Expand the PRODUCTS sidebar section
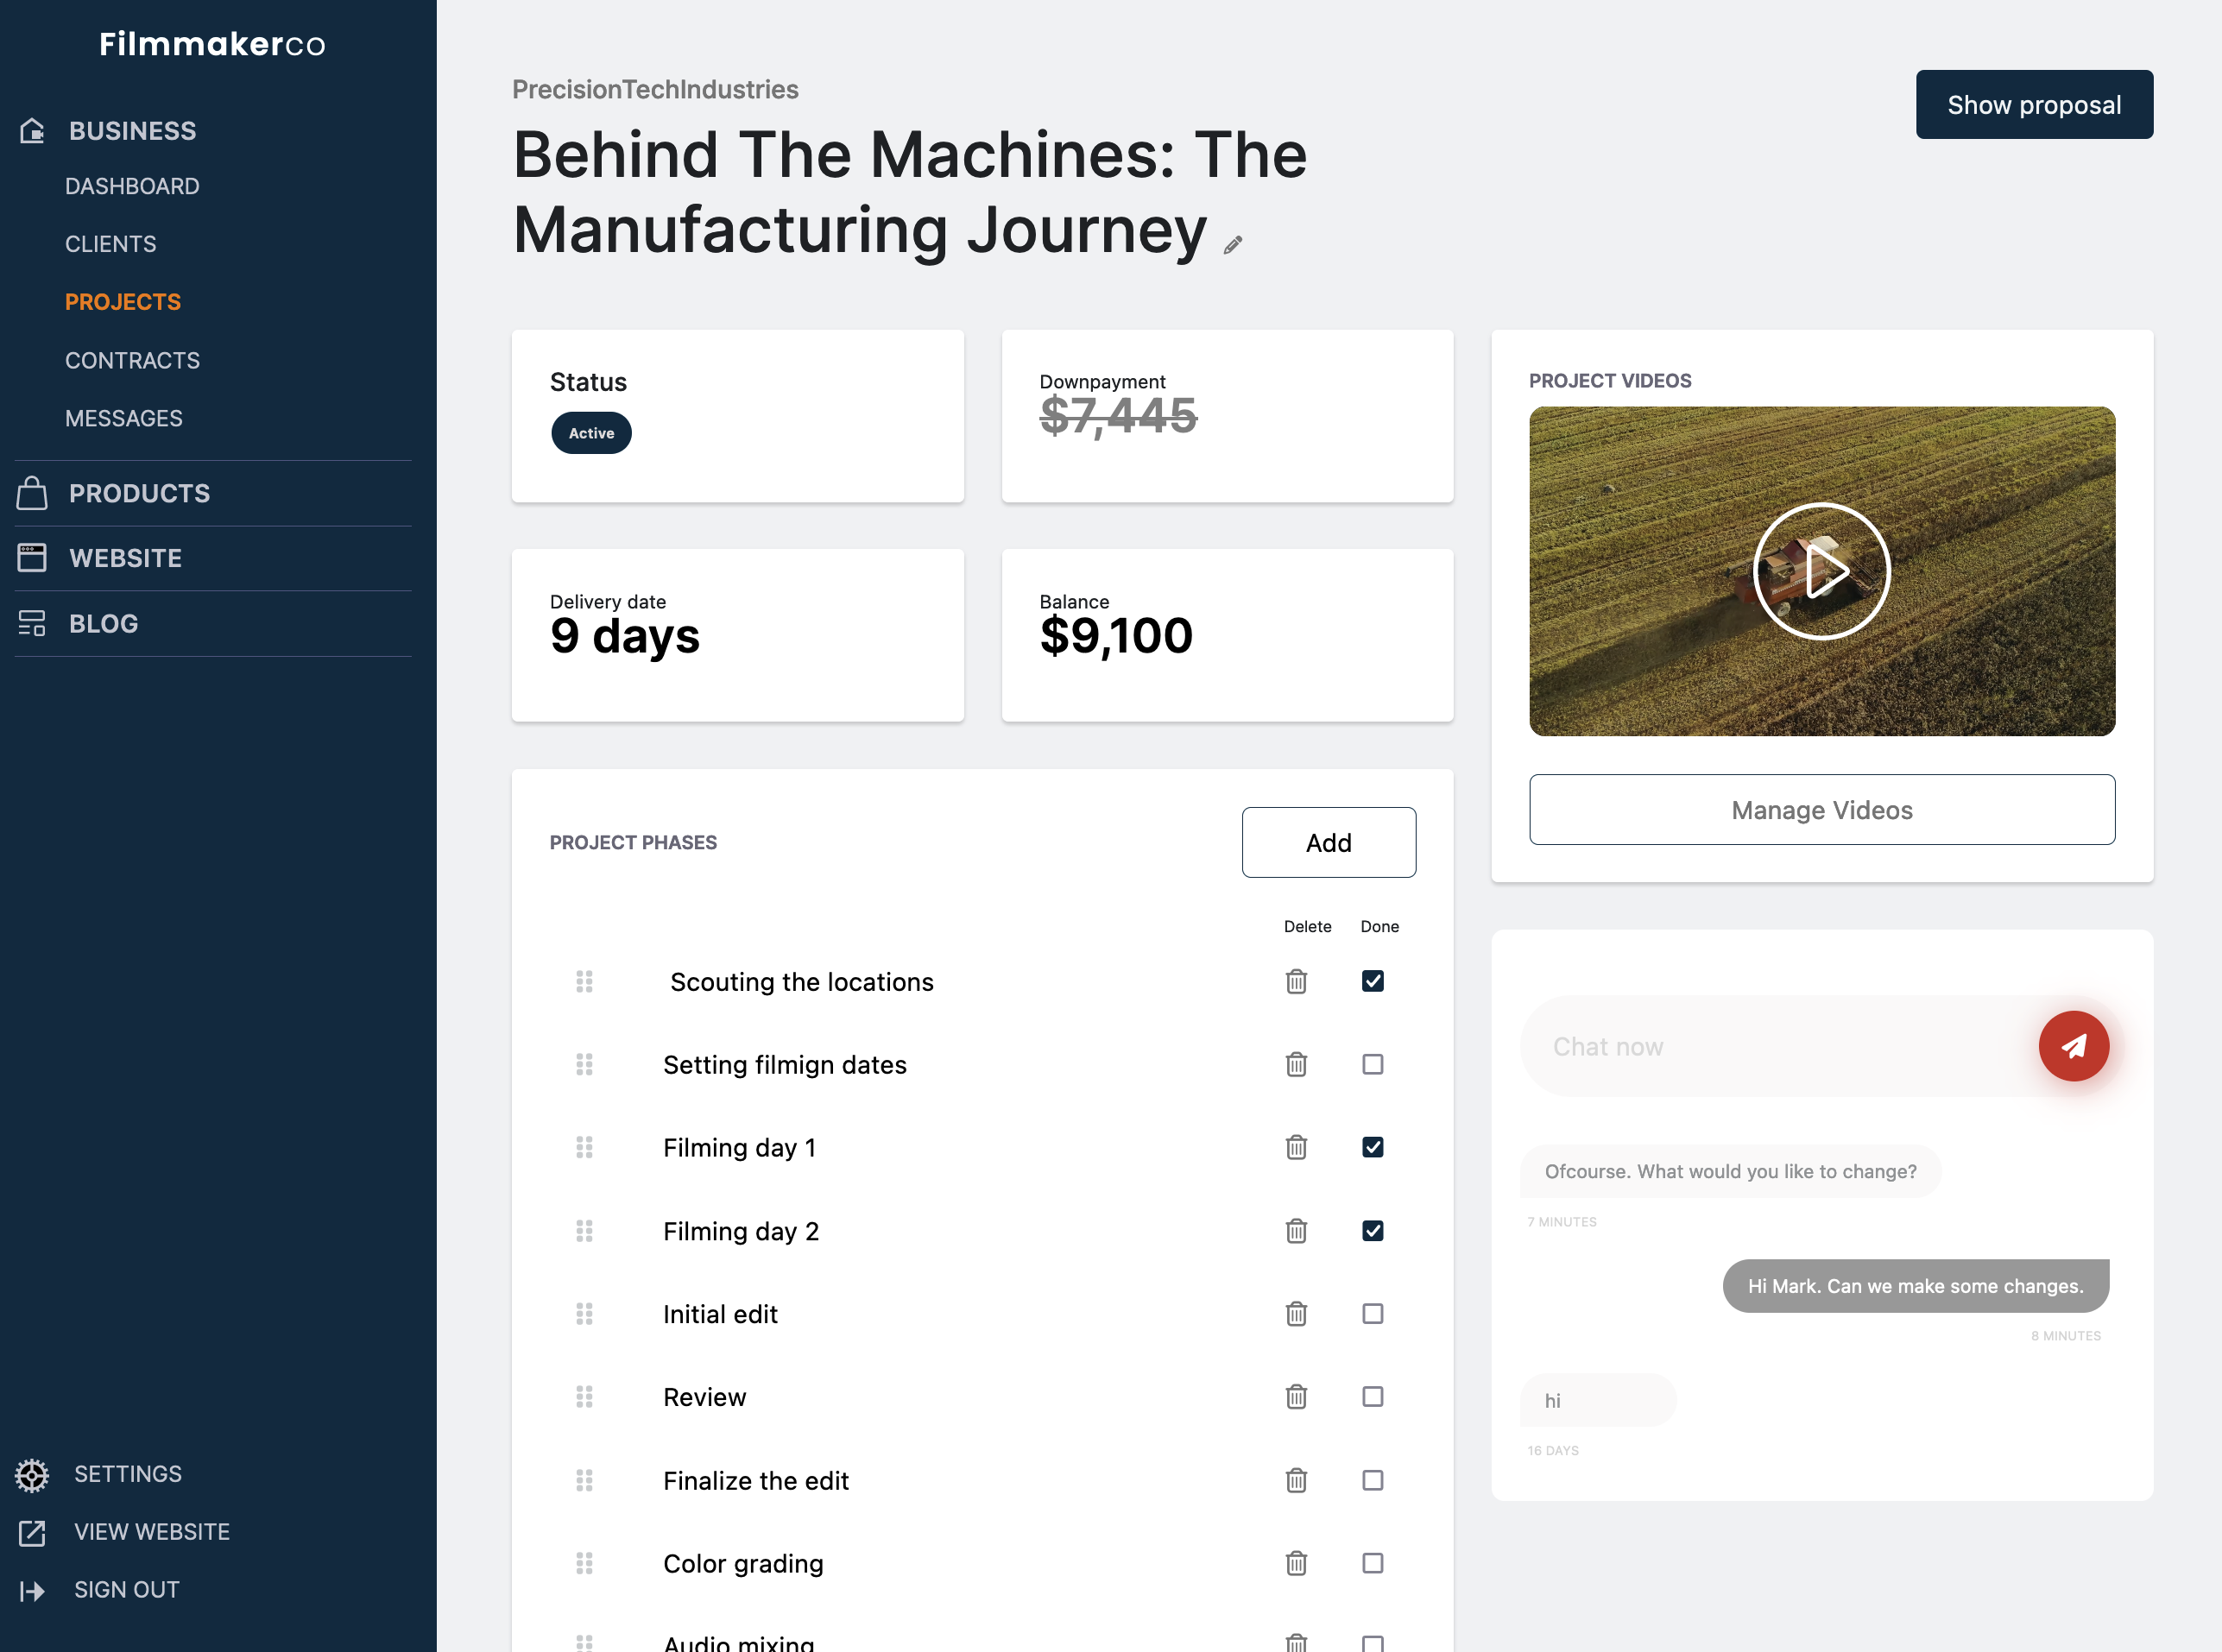The image size is (2222, 1652). pos(139,493)
